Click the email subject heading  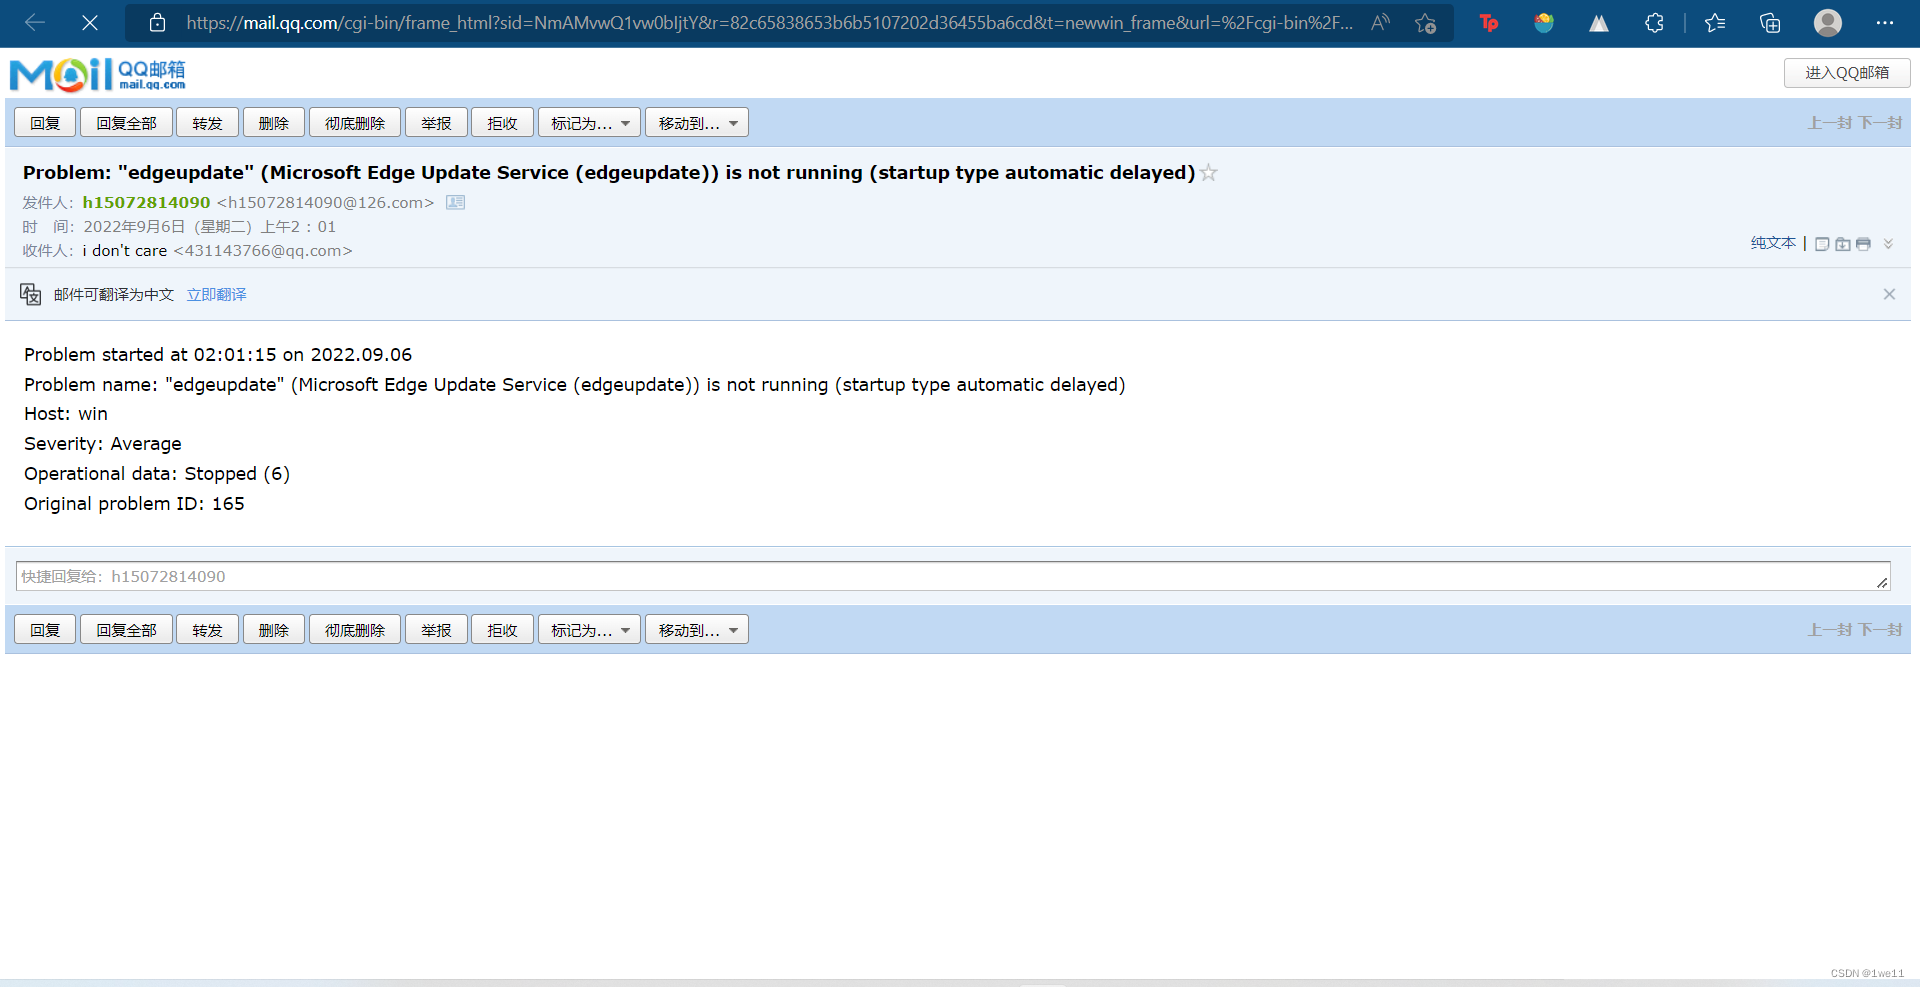[x=609, y=172]
